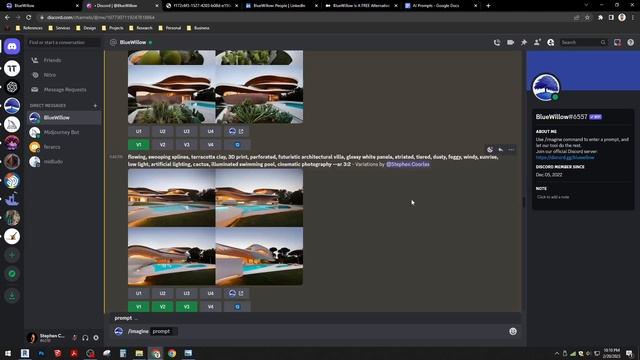Screen dimensions: 640x360
Task: Deafen audio with headphones icon
Action: tap(85, 338)
